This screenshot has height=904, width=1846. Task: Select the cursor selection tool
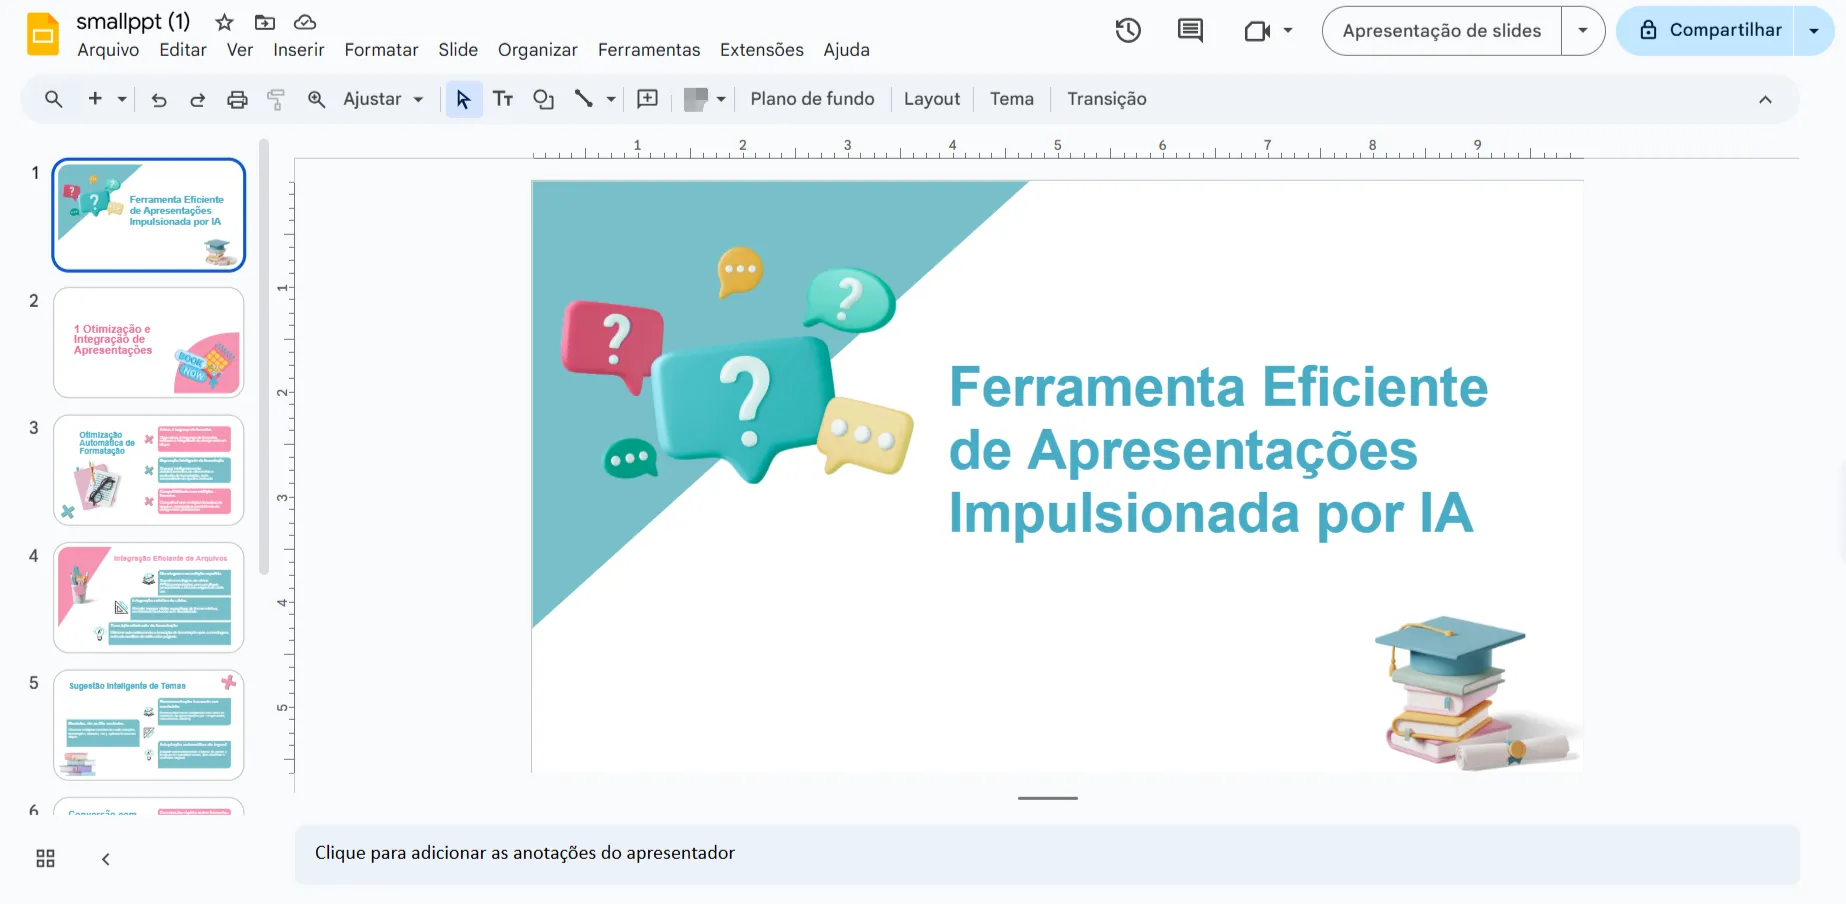point(463,99)
